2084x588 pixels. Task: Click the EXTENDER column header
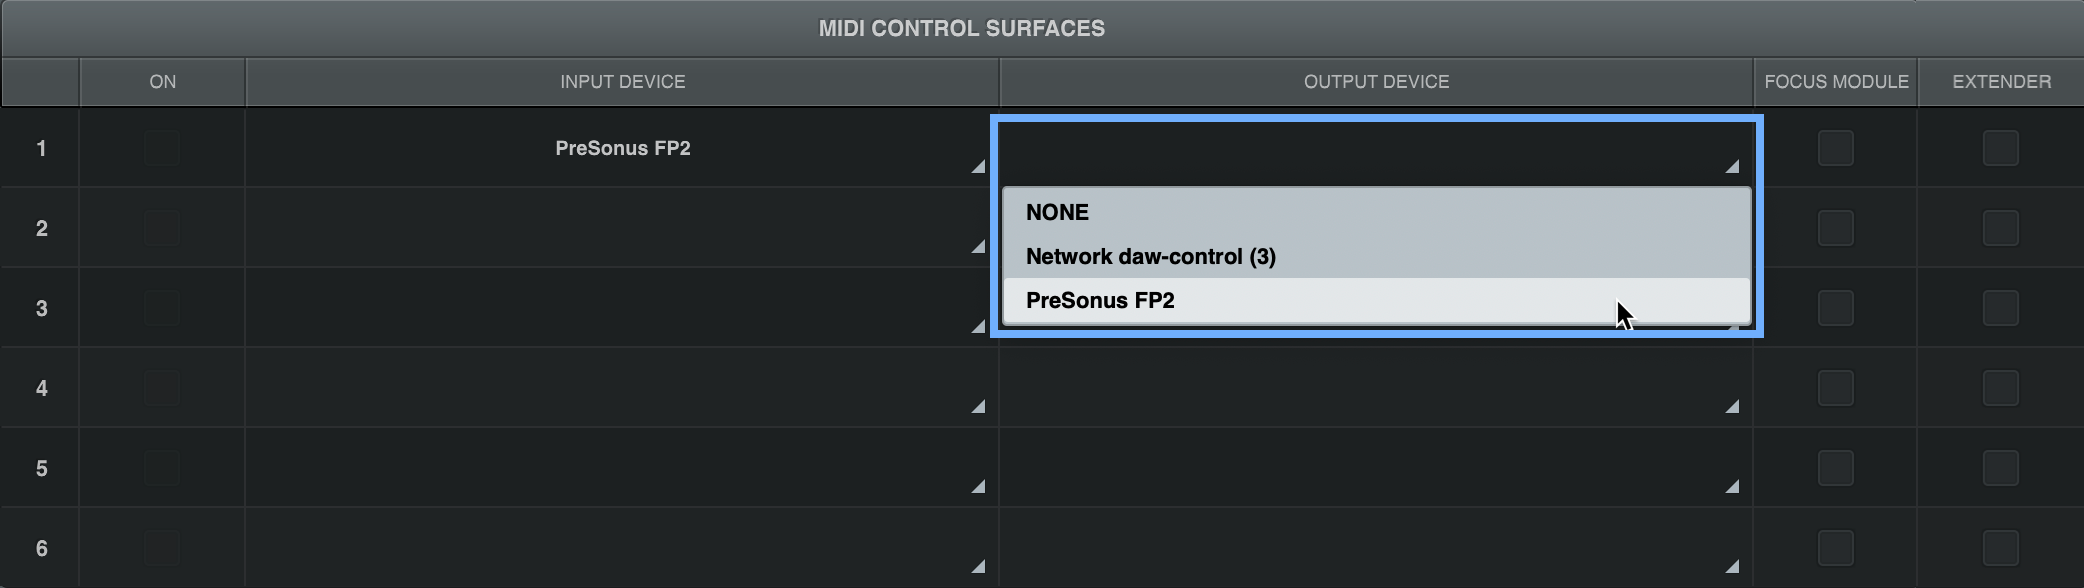(1999, 81)
